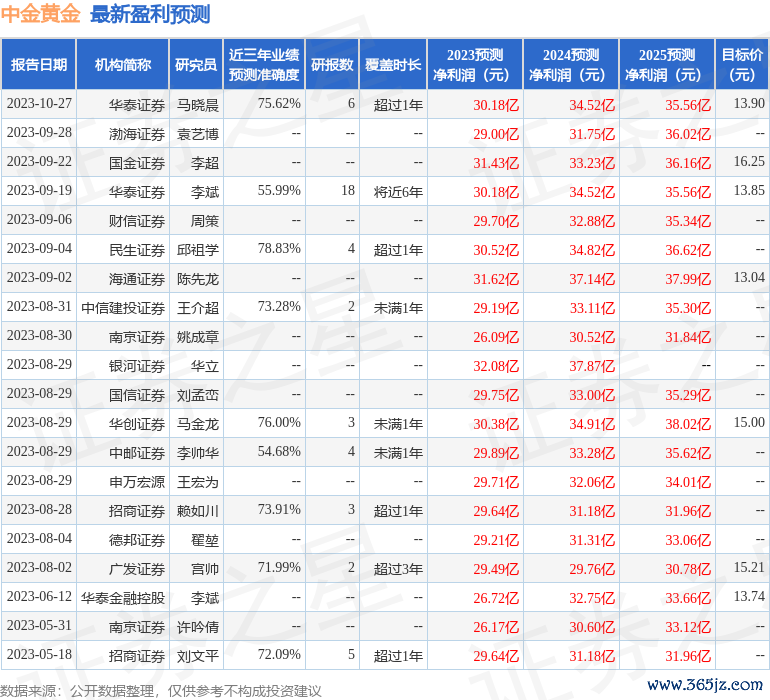This screenshot has height=700, width=770.
Task: Click researcher name 马晓晨
Action: click(198, 105)
